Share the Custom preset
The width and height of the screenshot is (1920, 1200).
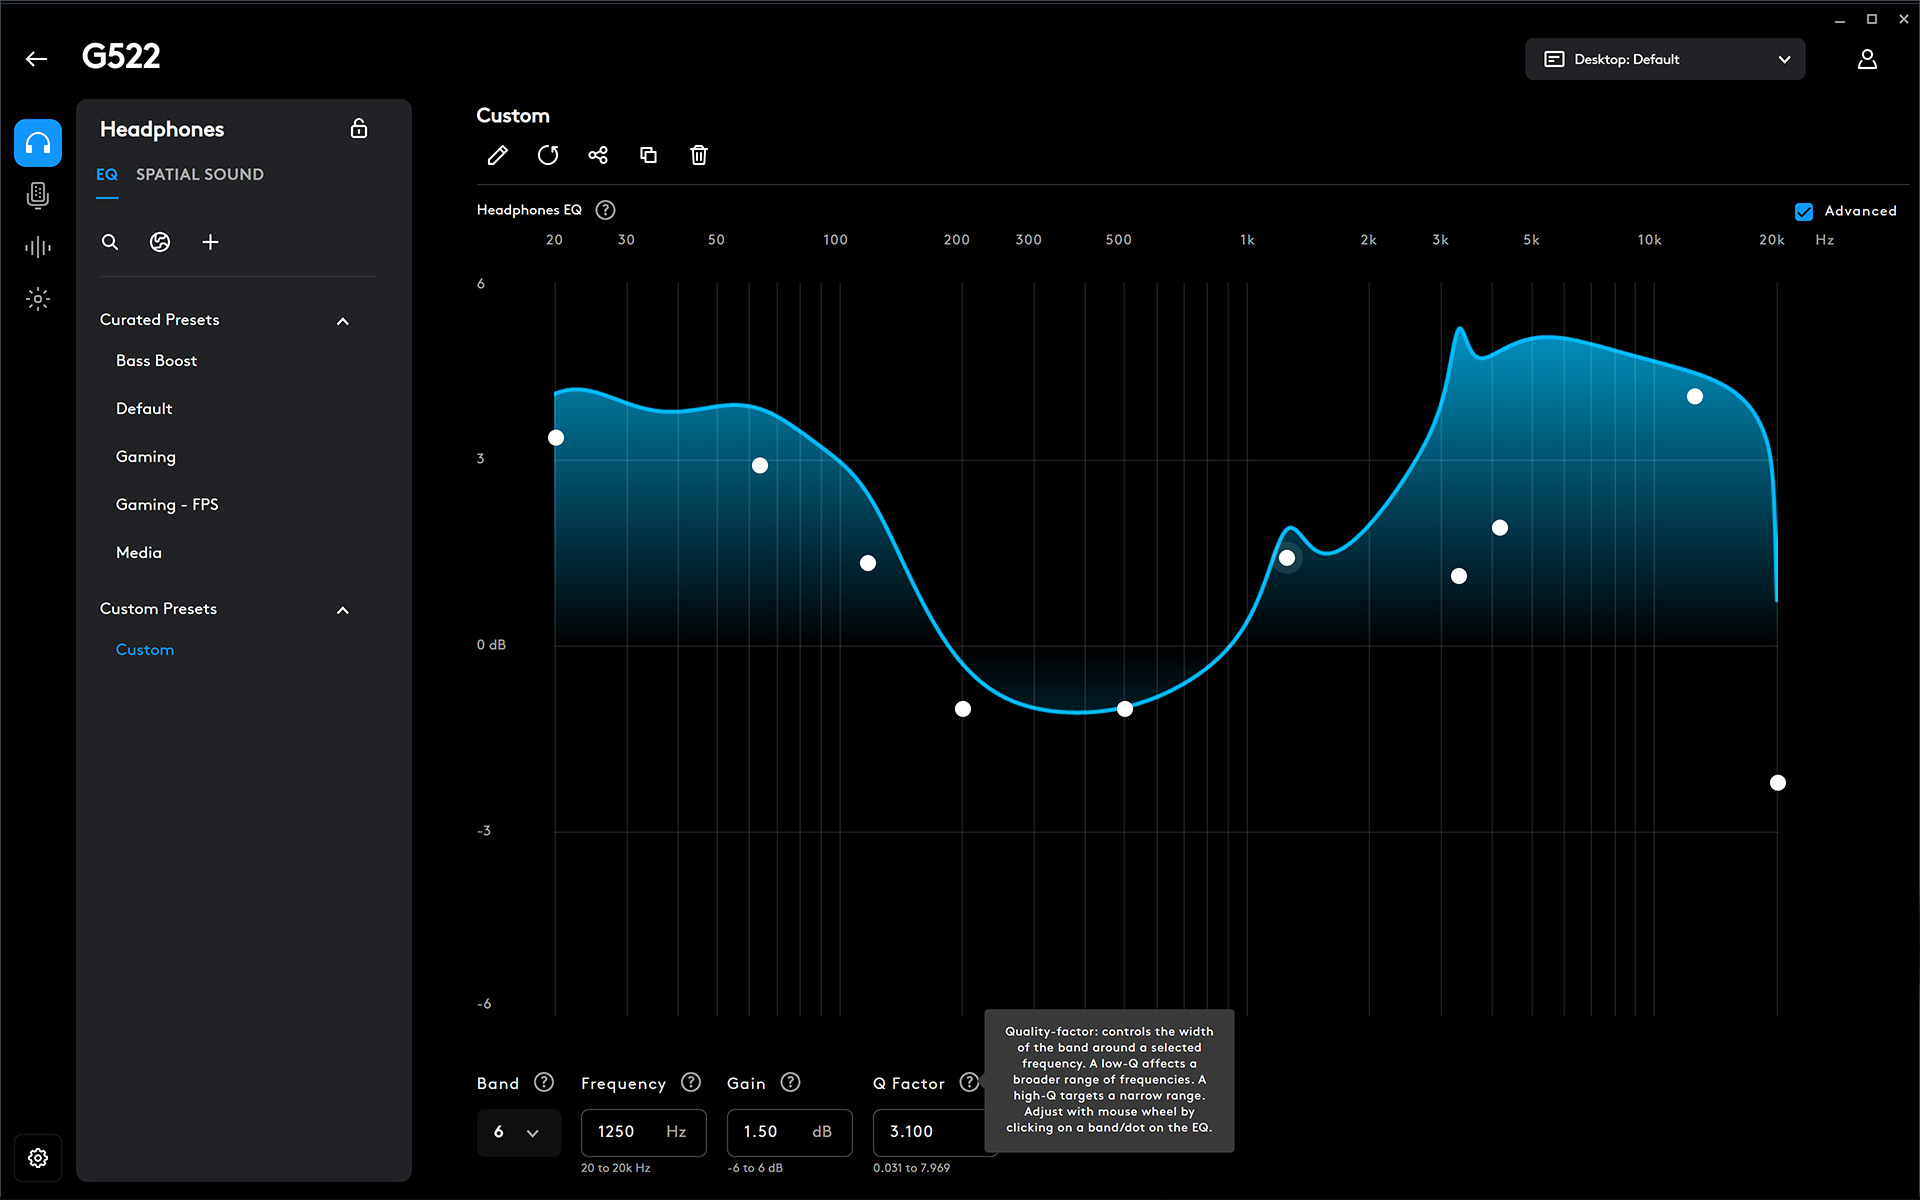[598, 155]
